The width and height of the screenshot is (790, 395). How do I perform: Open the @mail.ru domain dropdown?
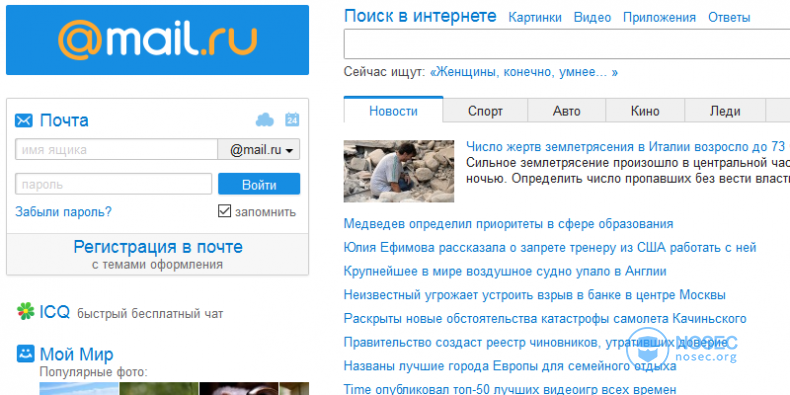point(259,150)
